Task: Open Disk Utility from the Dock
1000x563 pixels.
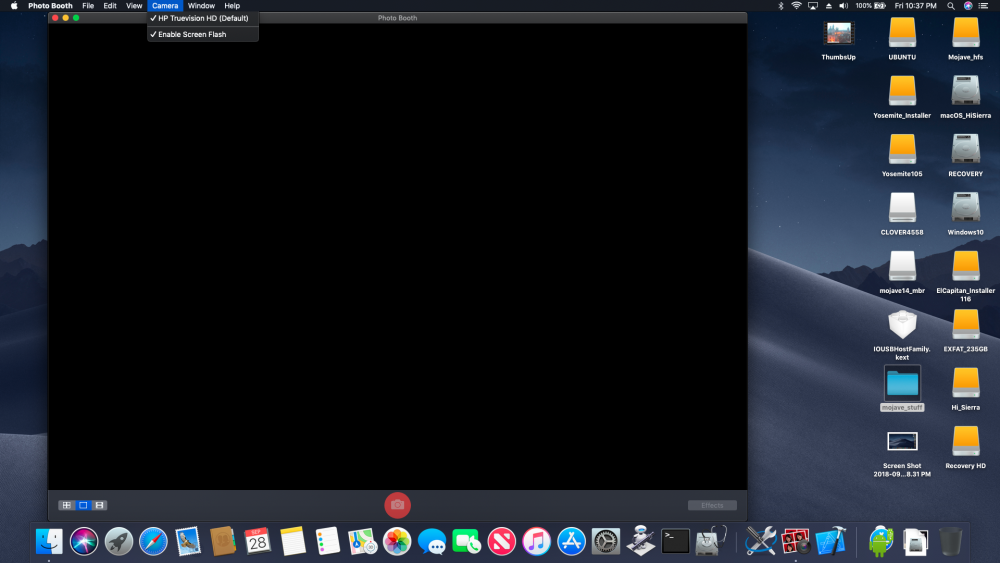Action: (x=710, y=541)
